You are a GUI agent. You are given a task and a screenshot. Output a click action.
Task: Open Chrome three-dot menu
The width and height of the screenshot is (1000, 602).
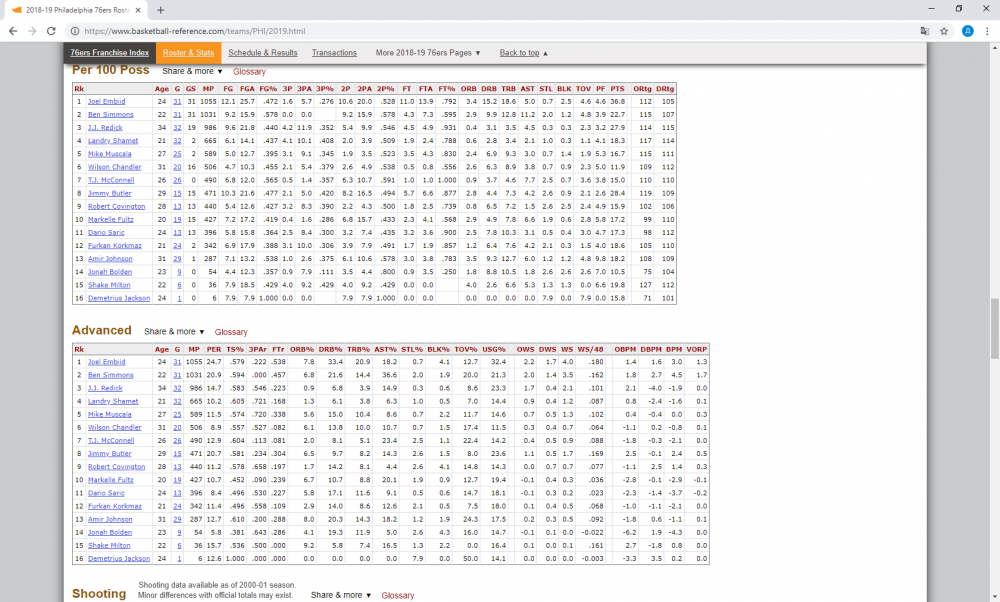[x=985, y=31]
